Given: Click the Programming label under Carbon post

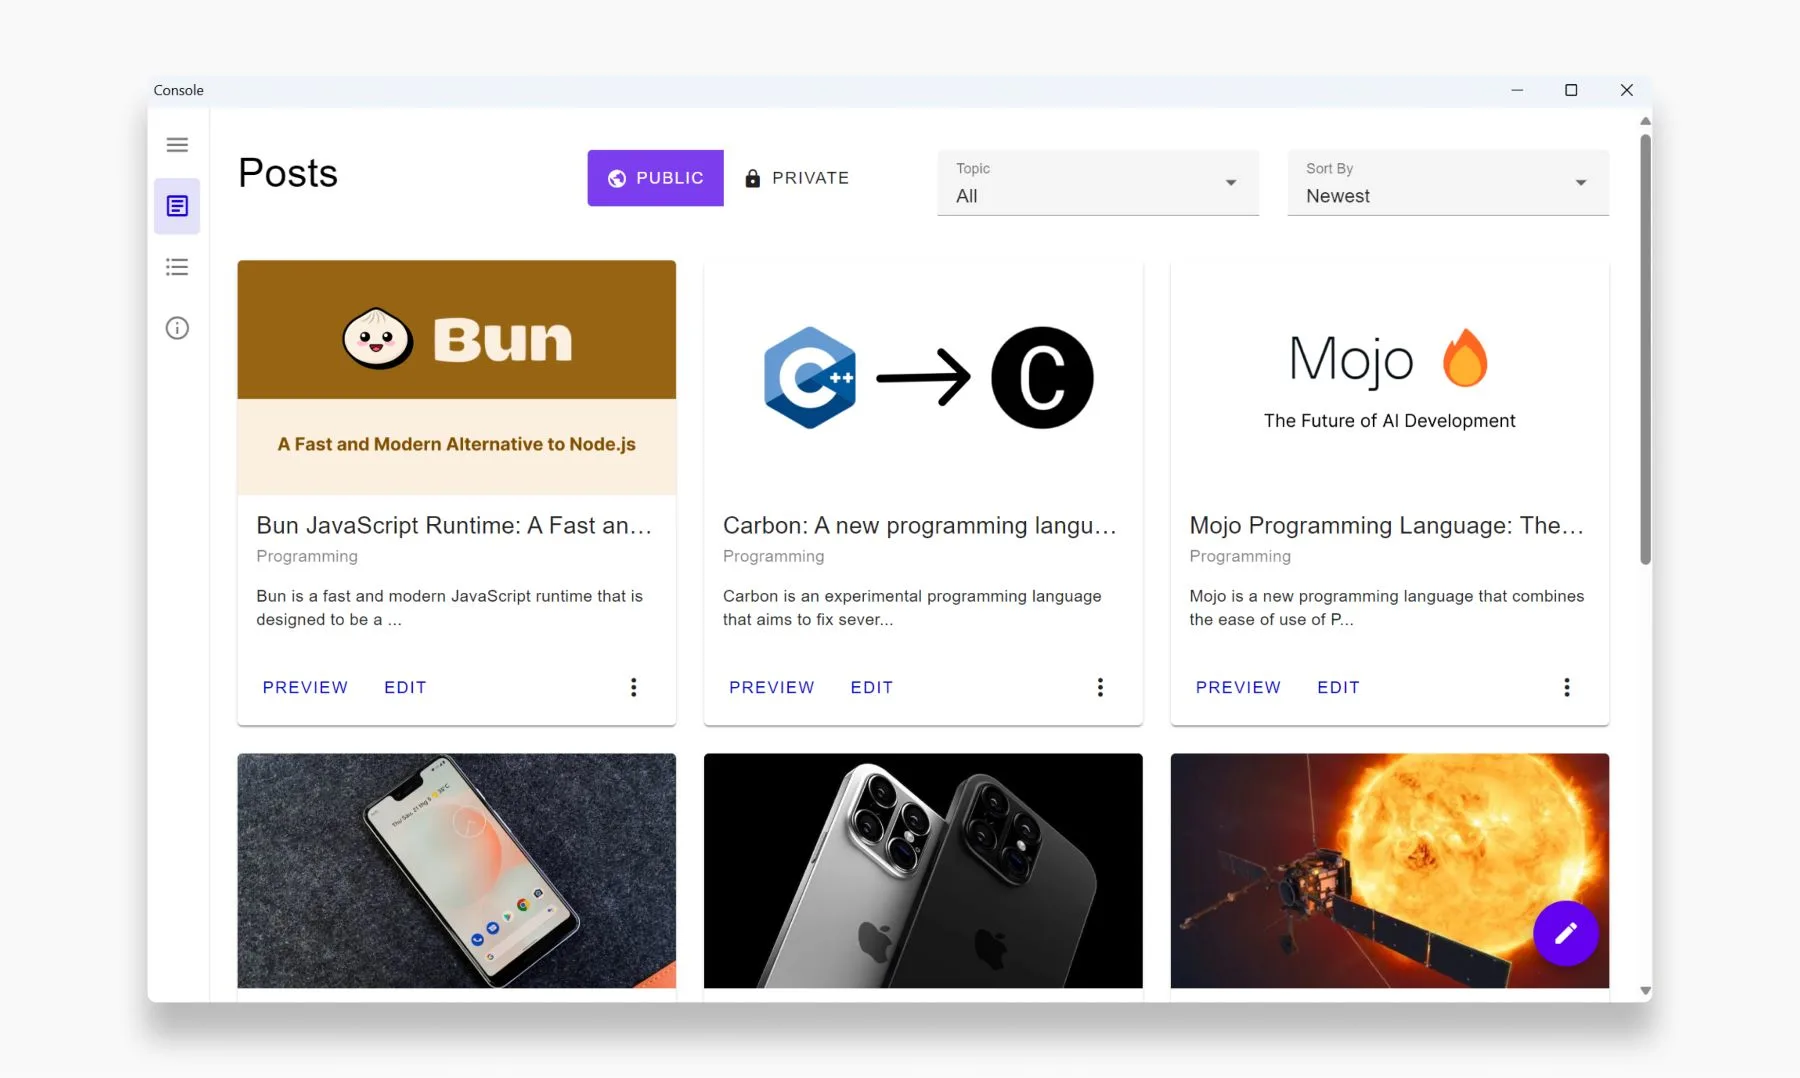Looking at the screenshot, I should (x=774, y=556).
